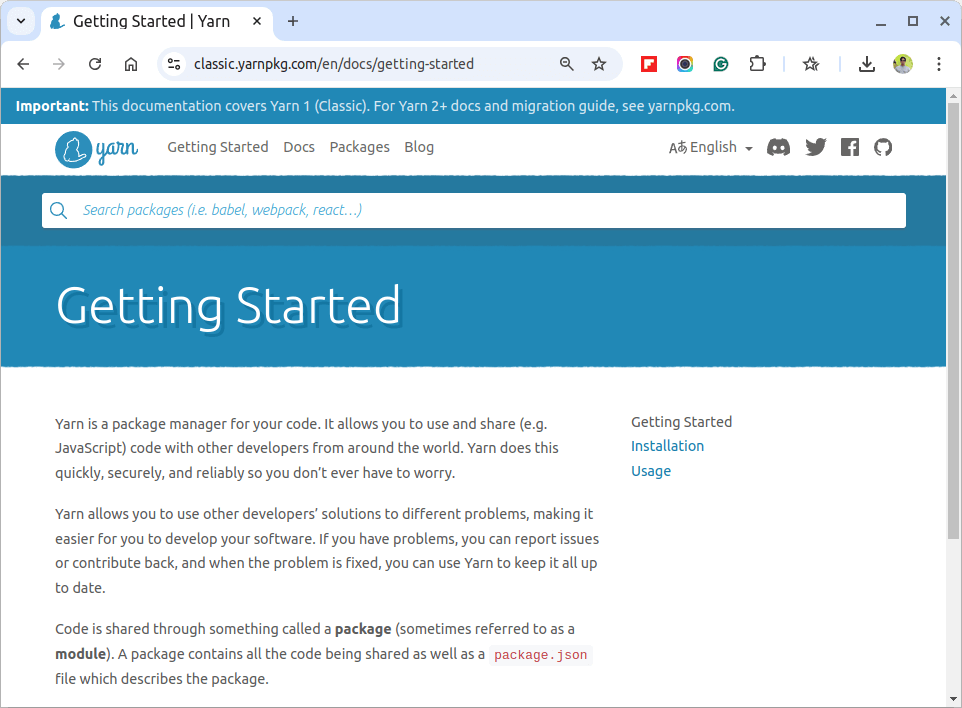Open the Packages navigation item
This screenshot has width=962, height=708.
point(360,147)
